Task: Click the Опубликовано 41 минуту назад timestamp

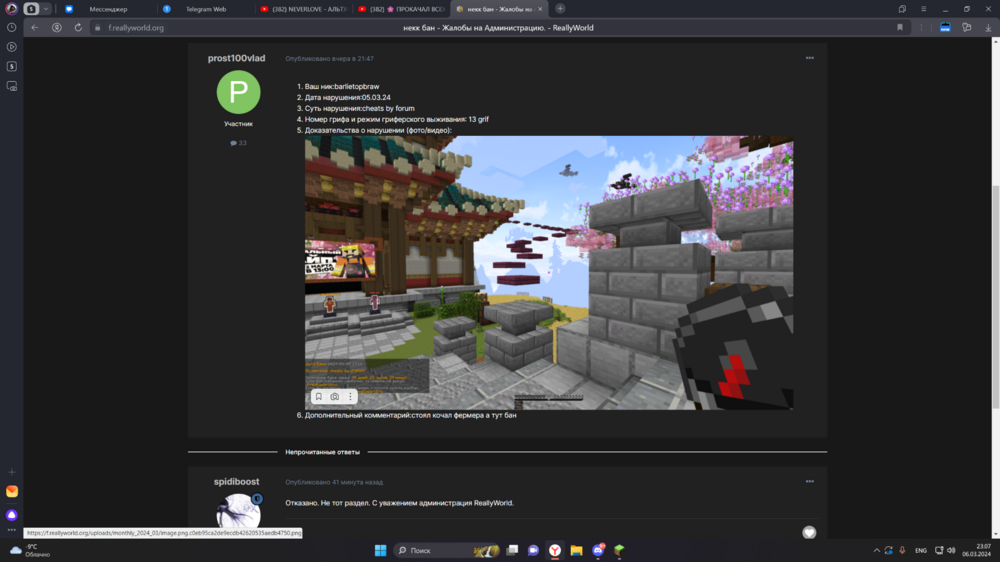Action: 334,482
